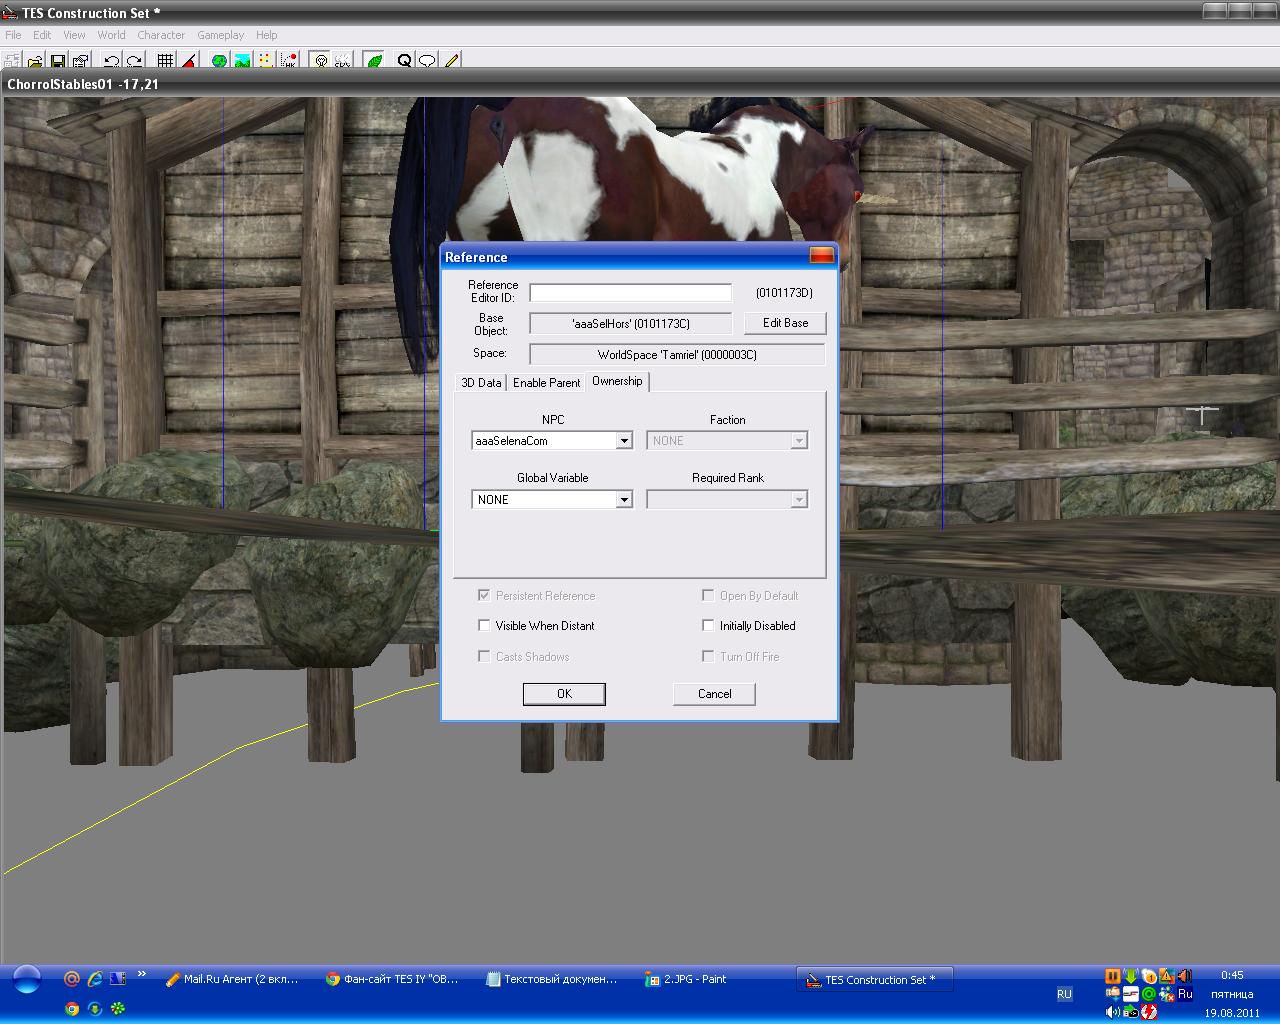
Task: Open the Edit menu
Action: point(42,35)
